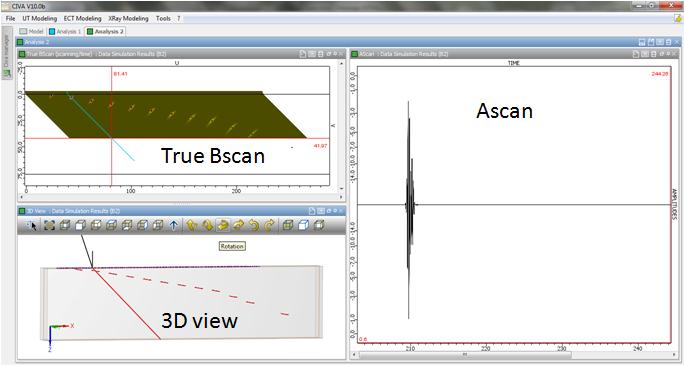
Task: Select the solid white cube view icon
Action: click(x=80, y=225)
